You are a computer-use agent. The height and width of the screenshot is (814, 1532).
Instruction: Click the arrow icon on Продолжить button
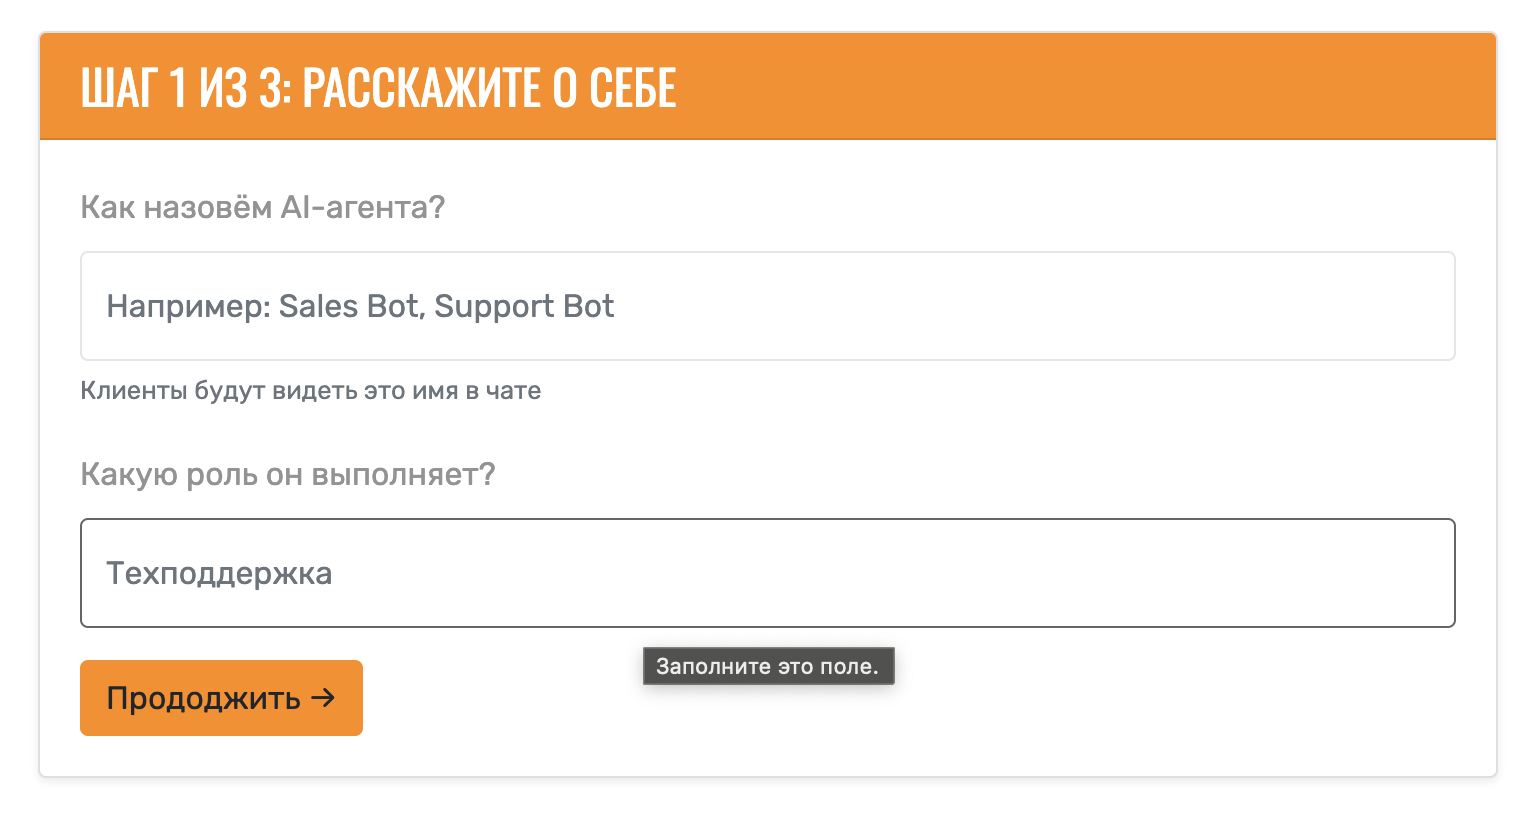(322, 698)
